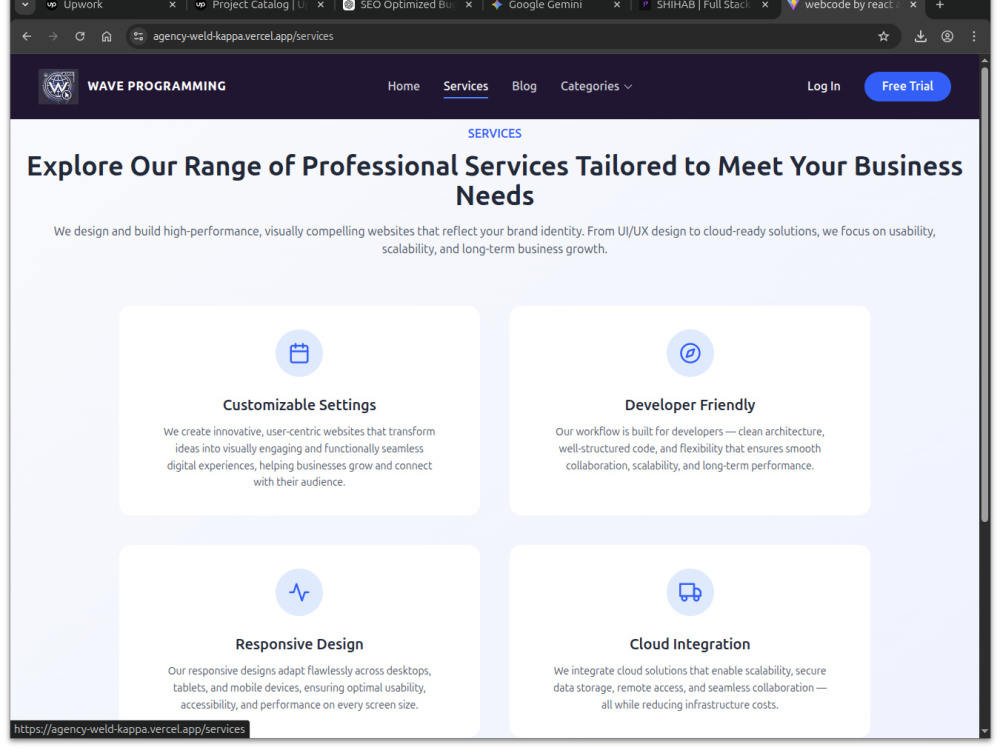1000x750 pixels.
Task: Click the WAVE PROGRAMMING brand text
Action: (x=156, y=86)
